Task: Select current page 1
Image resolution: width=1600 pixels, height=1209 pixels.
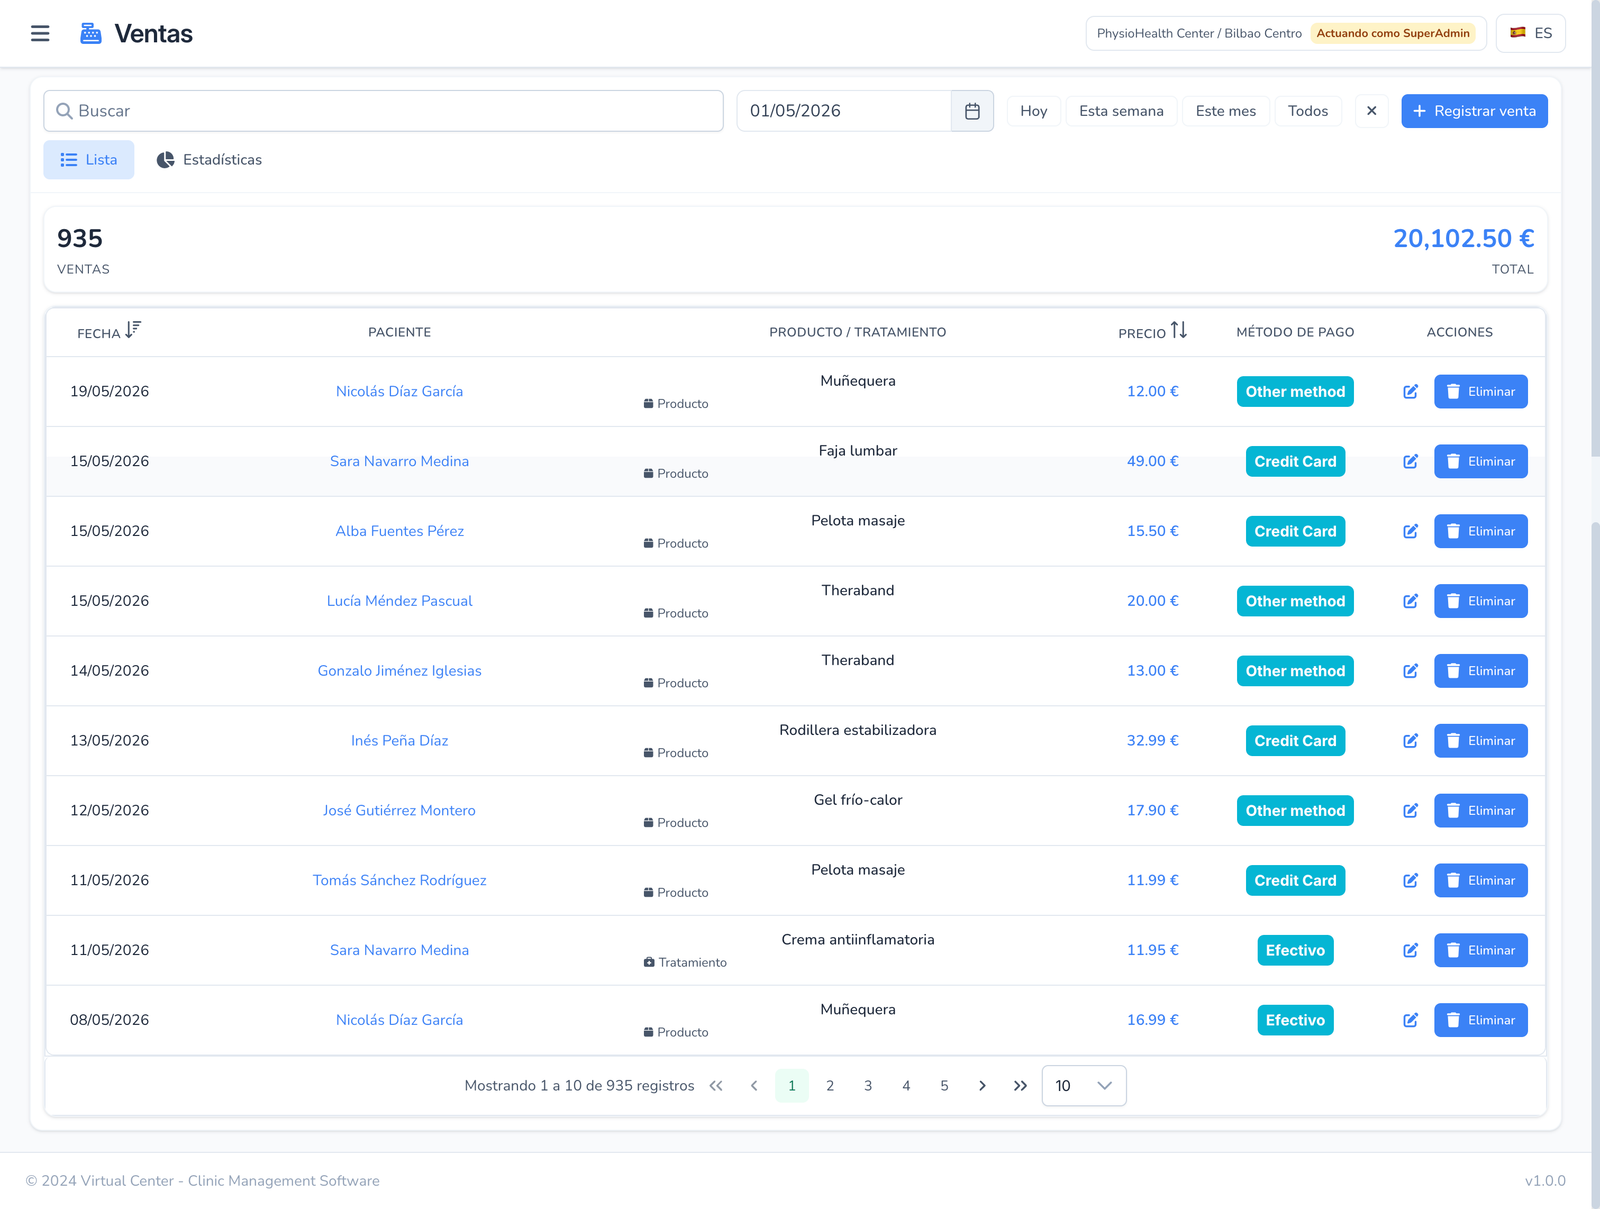Action: coord(792,1086)
